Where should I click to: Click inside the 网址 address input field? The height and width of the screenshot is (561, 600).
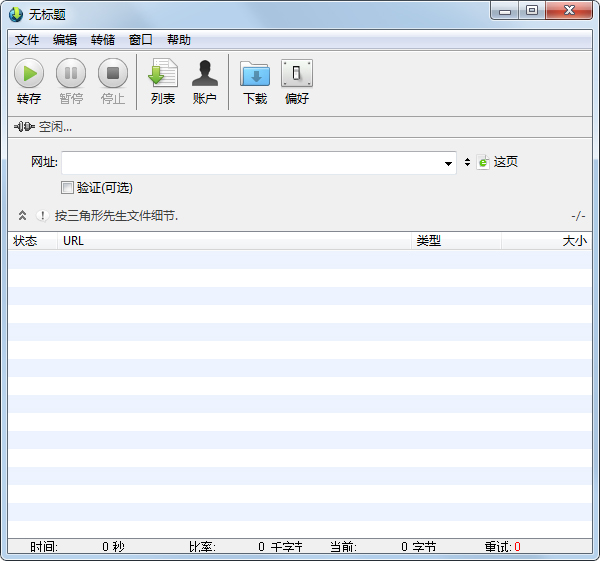click(x=250, y=163)
